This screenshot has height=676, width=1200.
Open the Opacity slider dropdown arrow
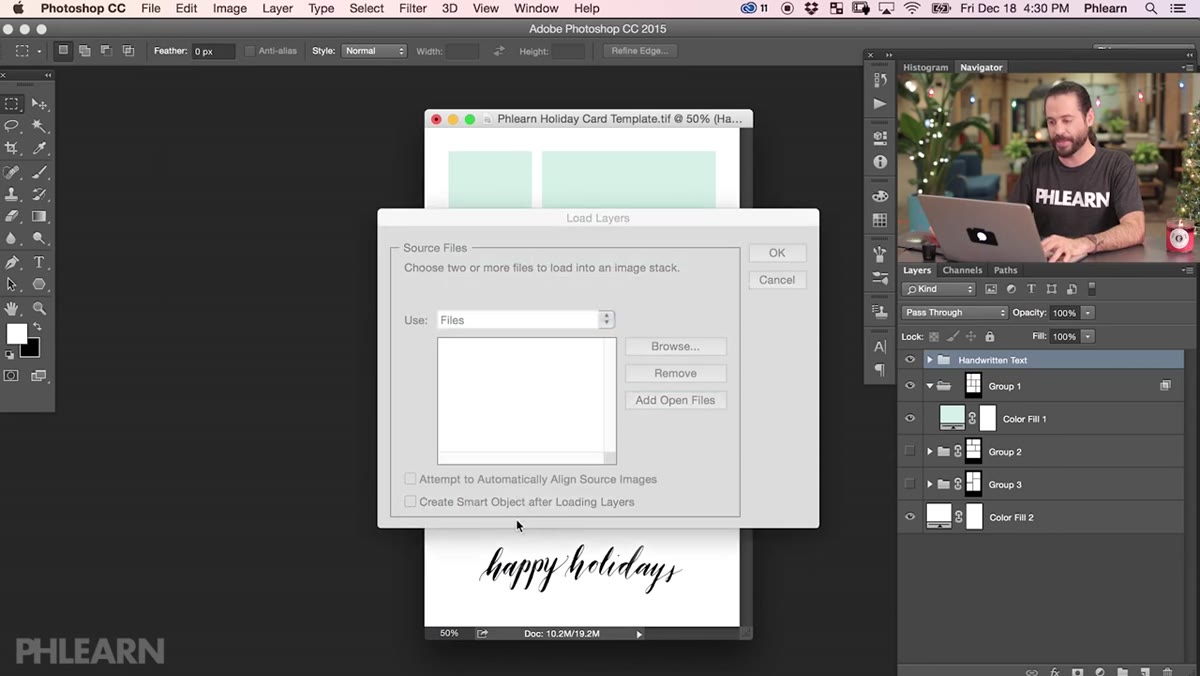coord(1088,313)
